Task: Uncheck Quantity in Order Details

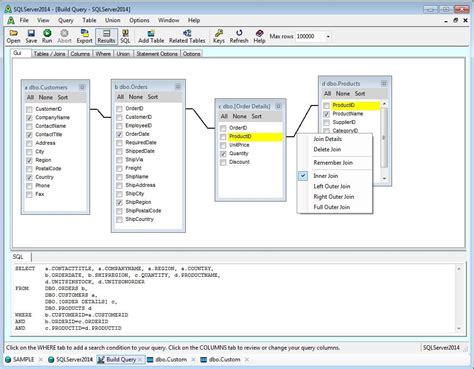Action: pos(223,154)
